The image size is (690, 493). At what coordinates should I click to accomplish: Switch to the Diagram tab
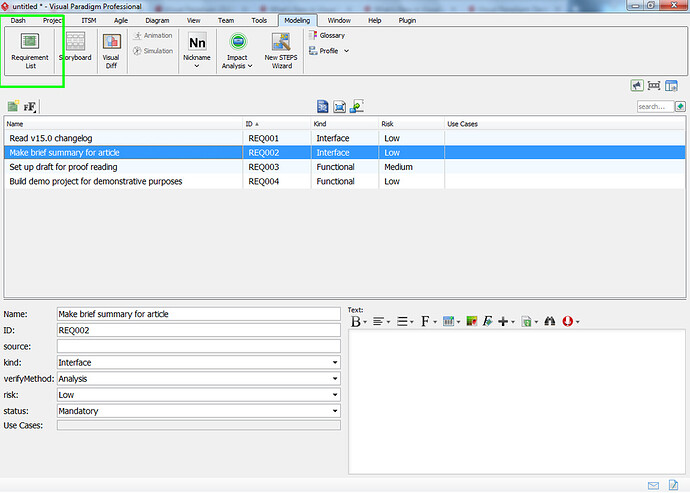157,20
